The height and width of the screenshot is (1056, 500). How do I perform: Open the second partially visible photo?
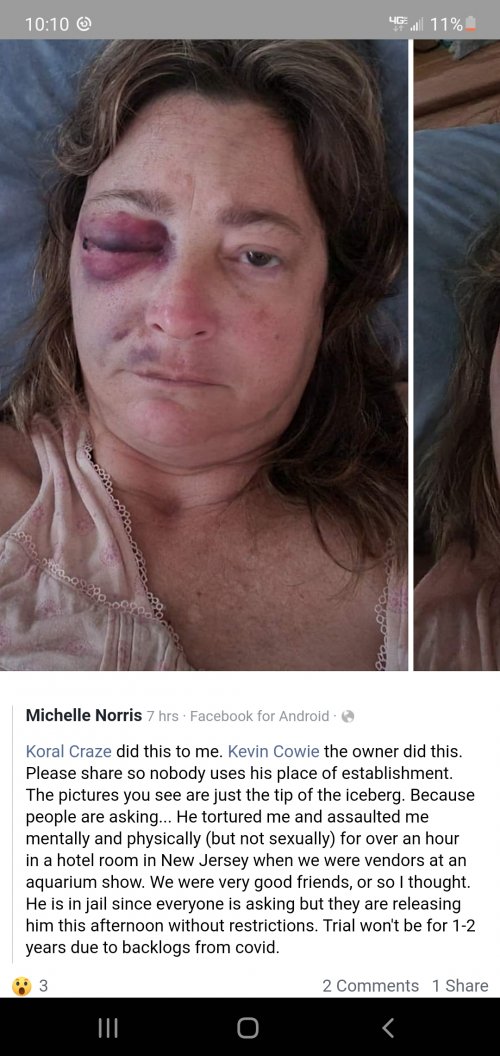coord(457,355)
